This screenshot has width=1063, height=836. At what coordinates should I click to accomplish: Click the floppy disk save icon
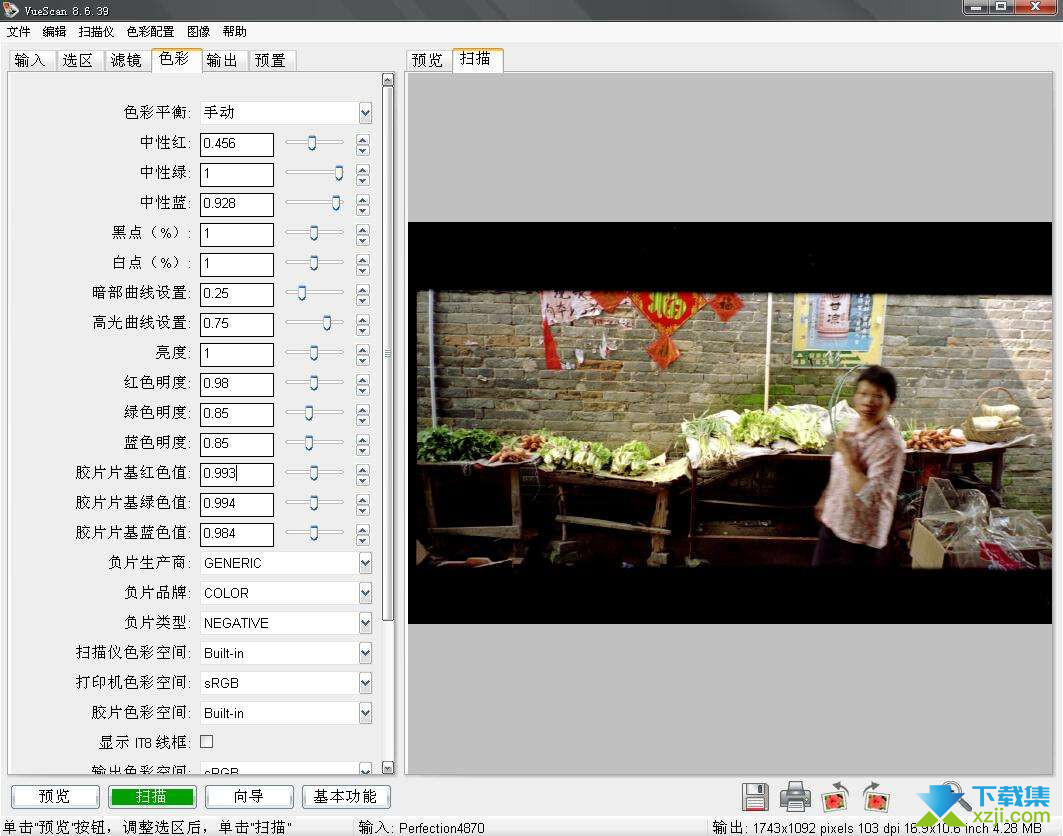click(x=755, y=797)
